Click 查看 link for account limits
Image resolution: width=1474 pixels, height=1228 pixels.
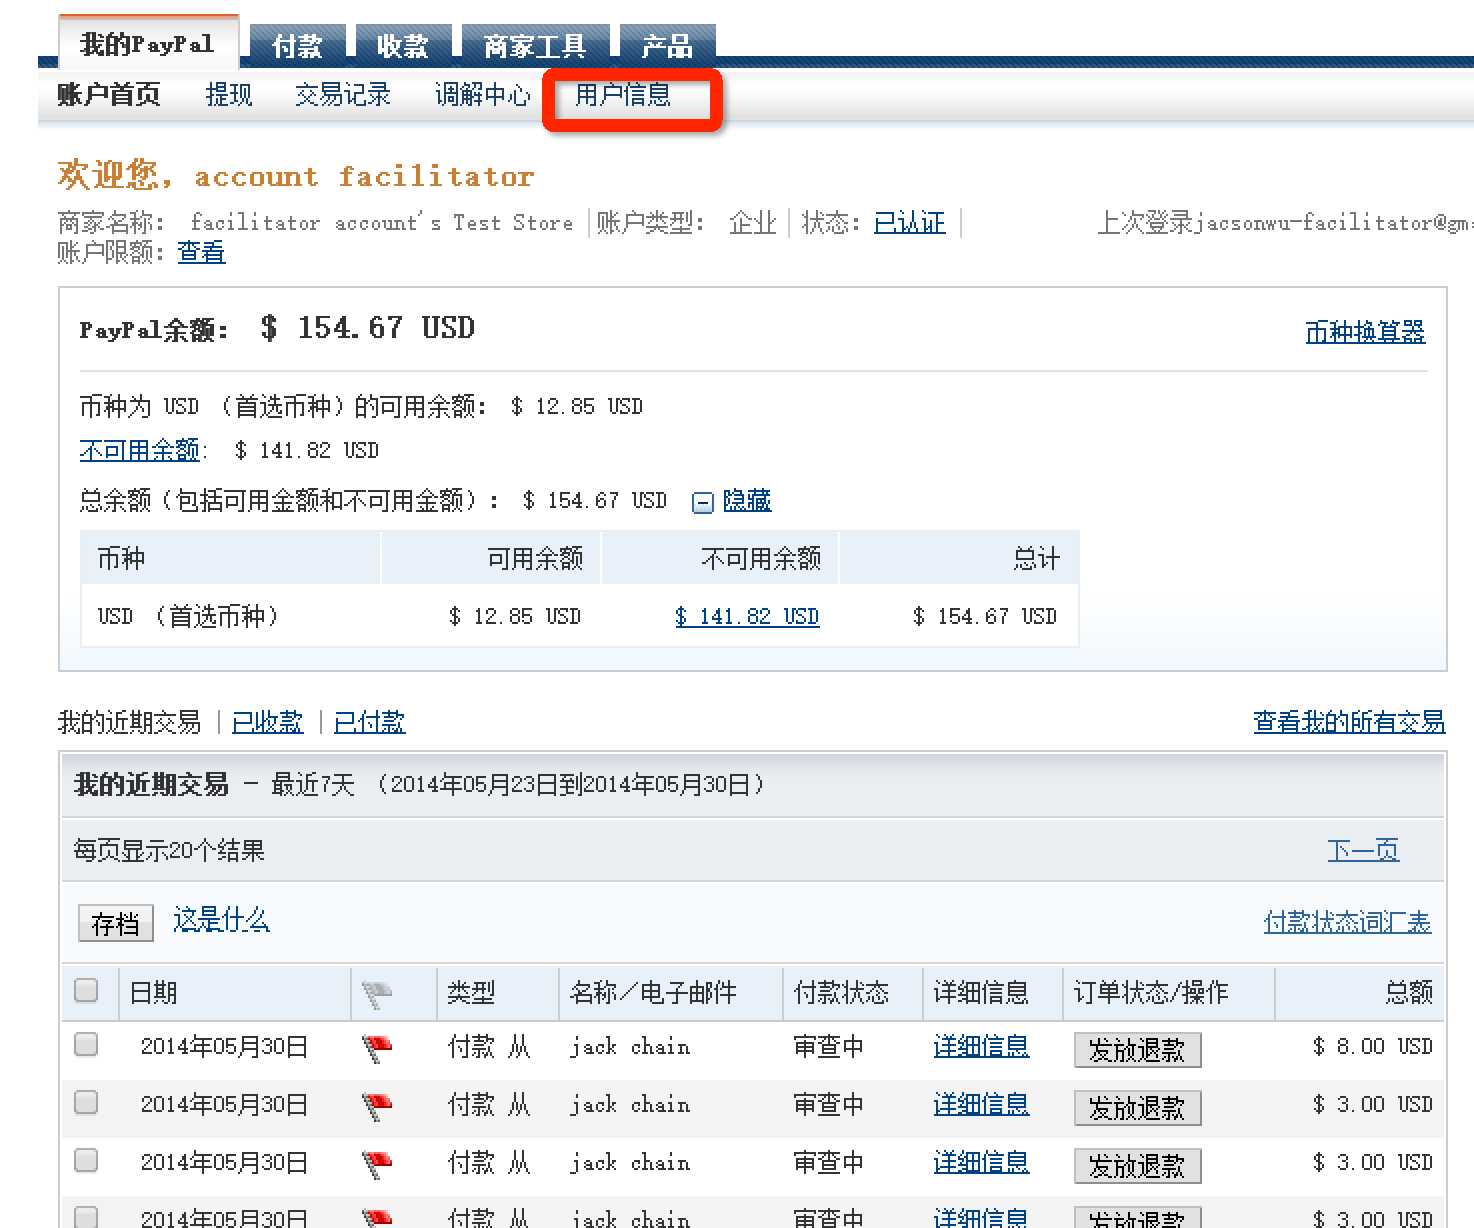click(x=201, y=252)
